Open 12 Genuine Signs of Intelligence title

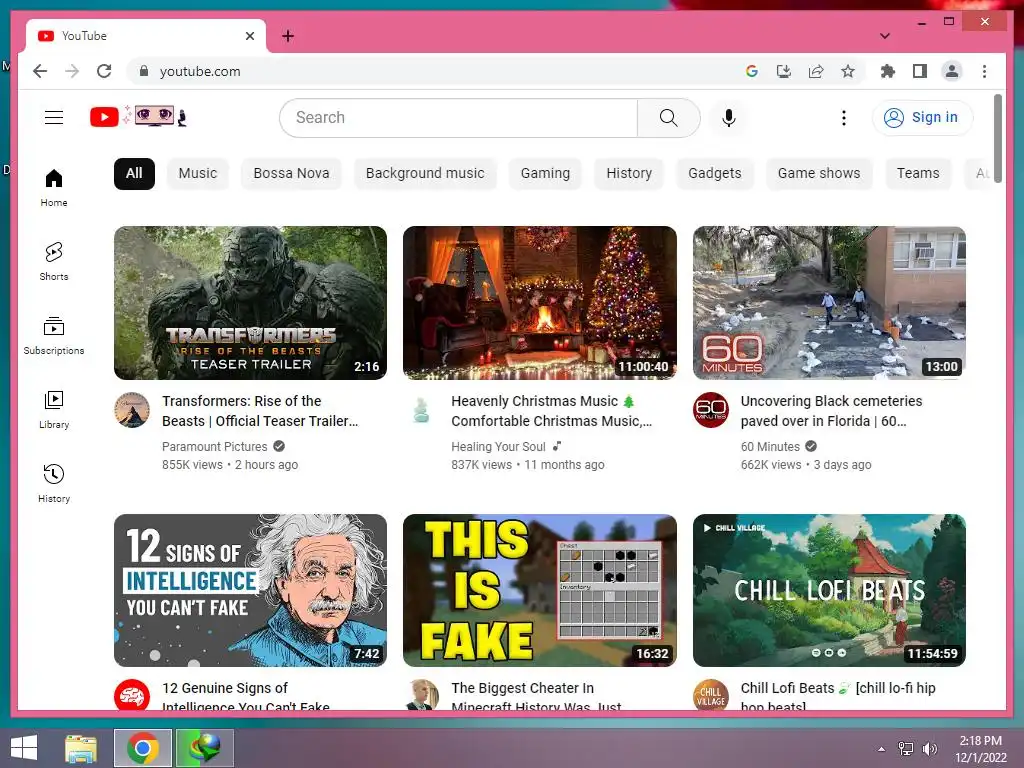pyautogui.click(x=246, y=696)
